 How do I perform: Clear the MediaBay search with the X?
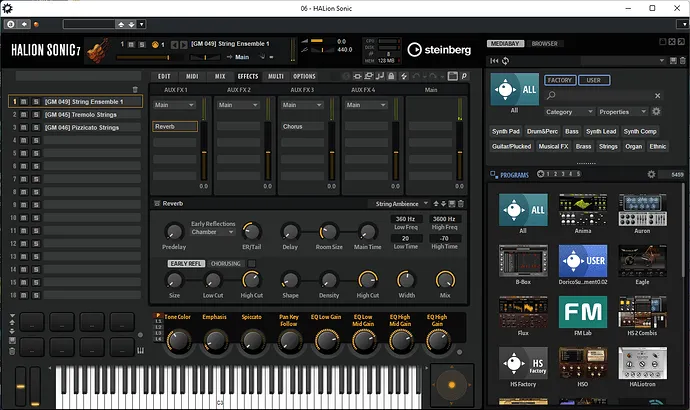coord(657,95)
